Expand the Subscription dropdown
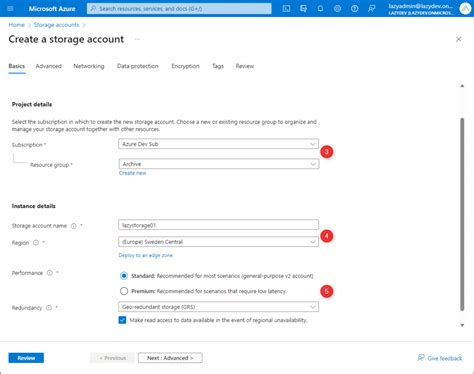 click(x=218, y=144)
